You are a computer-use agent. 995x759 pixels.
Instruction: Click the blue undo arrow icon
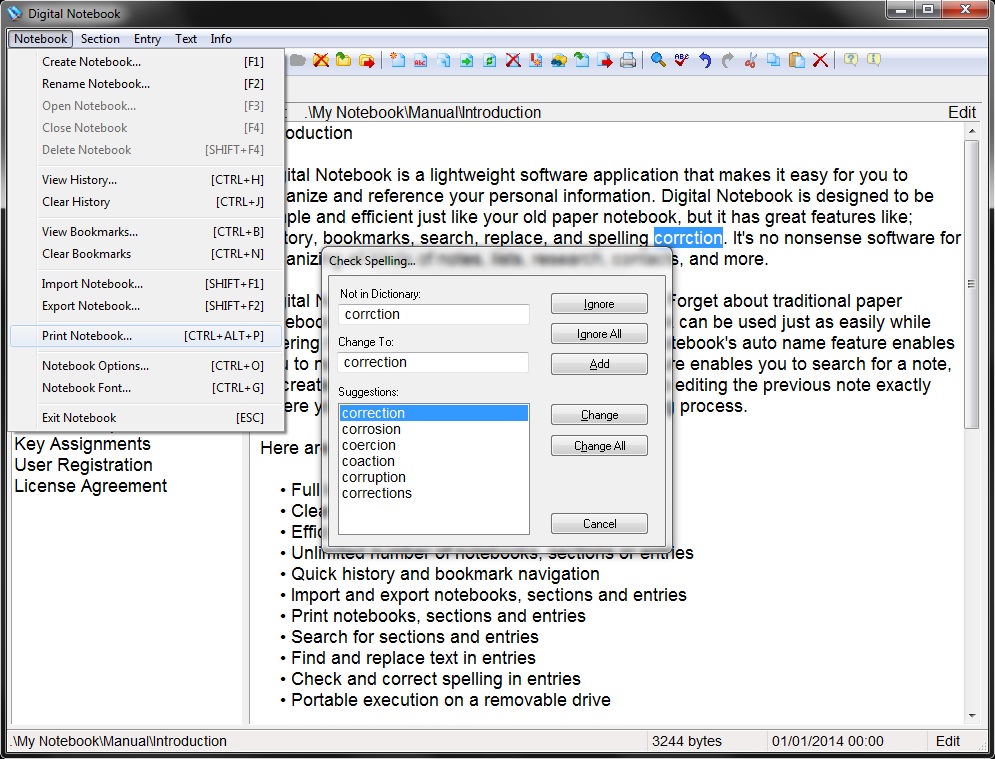704,60
